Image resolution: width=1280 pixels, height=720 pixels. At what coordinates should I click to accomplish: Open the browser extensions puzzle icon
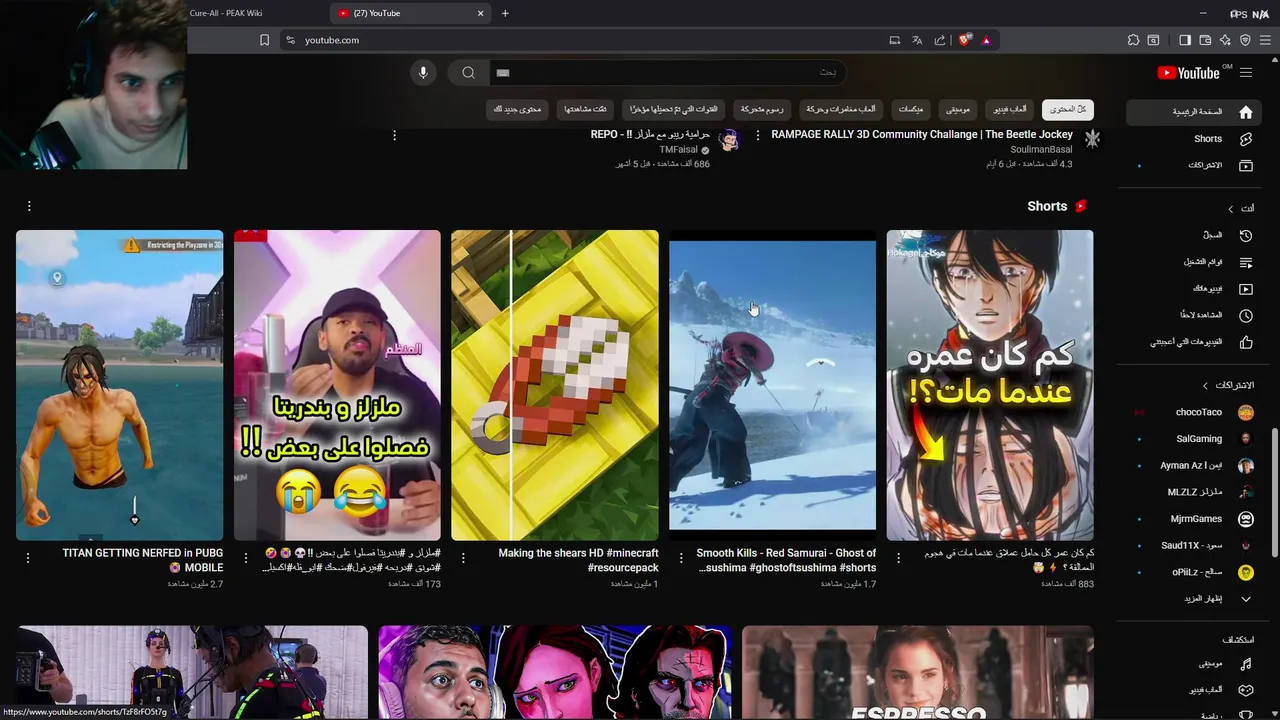click(1133, 40)
